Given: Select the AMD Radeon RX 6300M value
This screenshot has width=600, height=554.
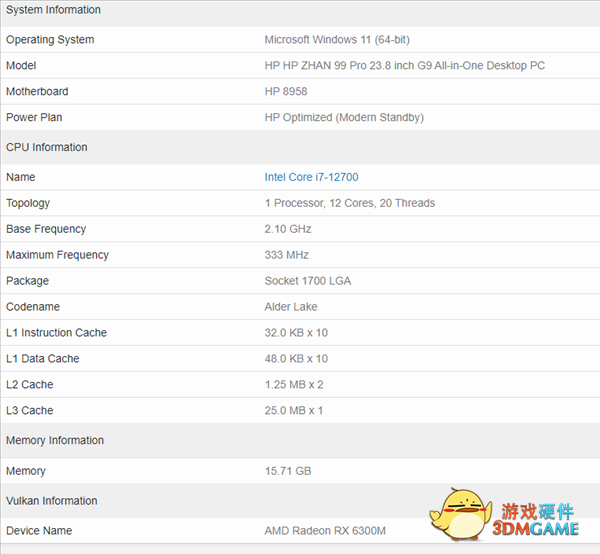Looking at the screenshot, I should (x=325, y=531).
